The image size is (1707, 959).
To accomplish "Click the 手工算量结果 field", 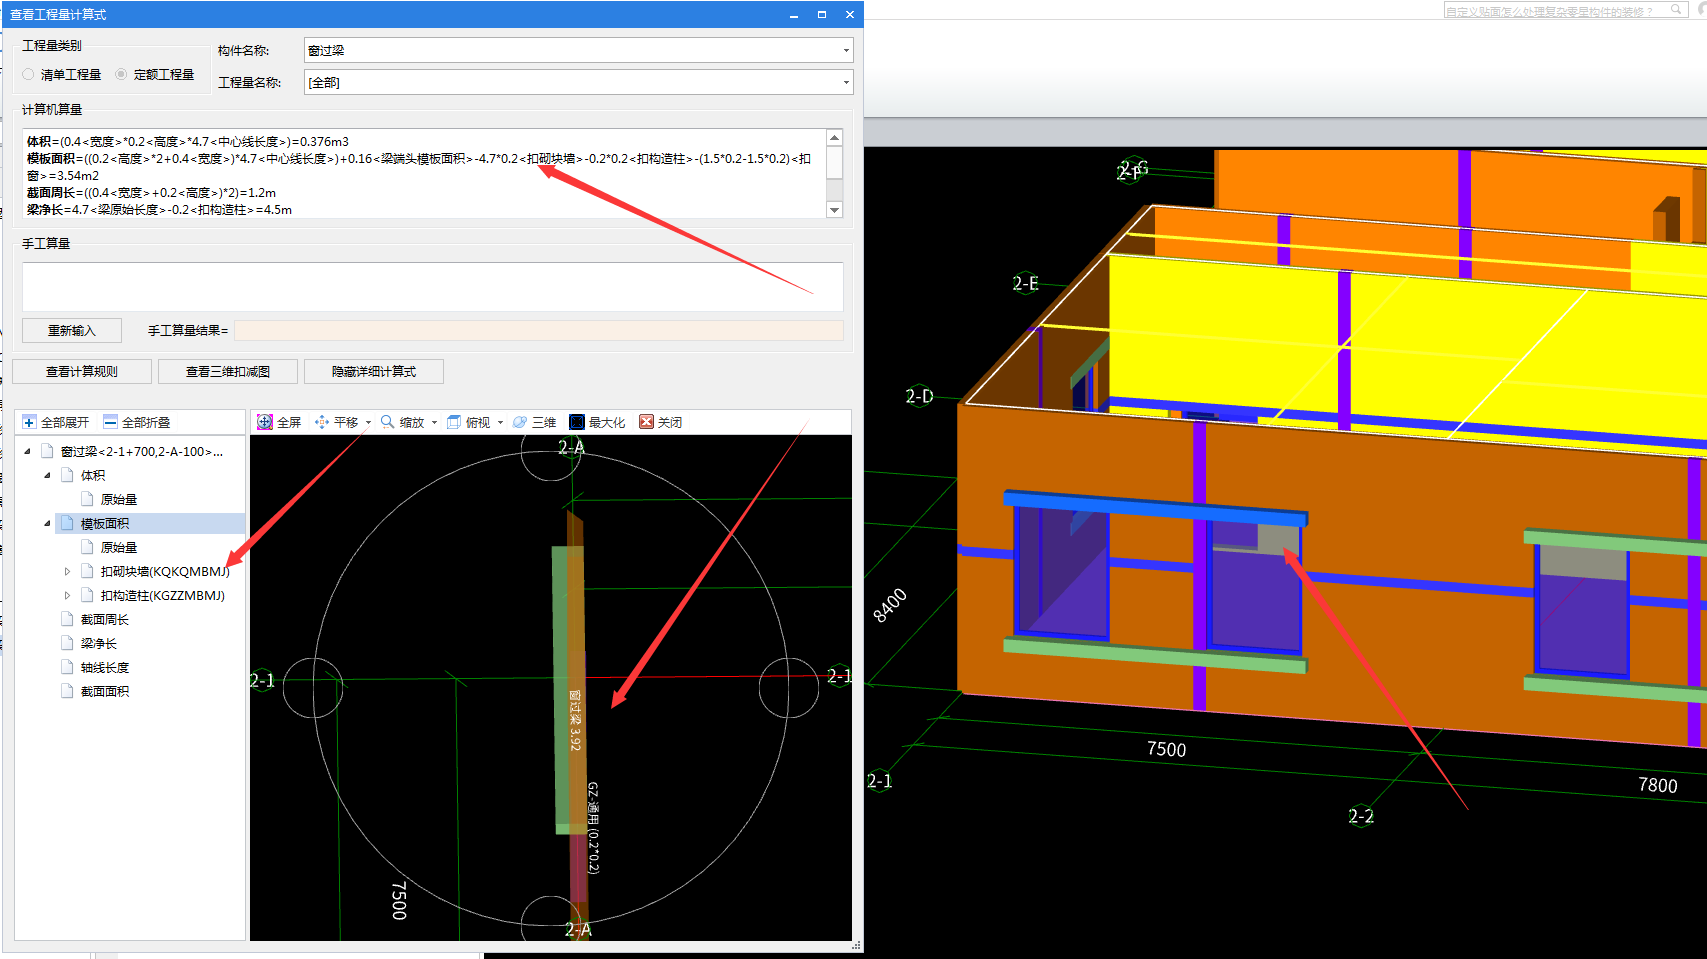I will 539,331.
